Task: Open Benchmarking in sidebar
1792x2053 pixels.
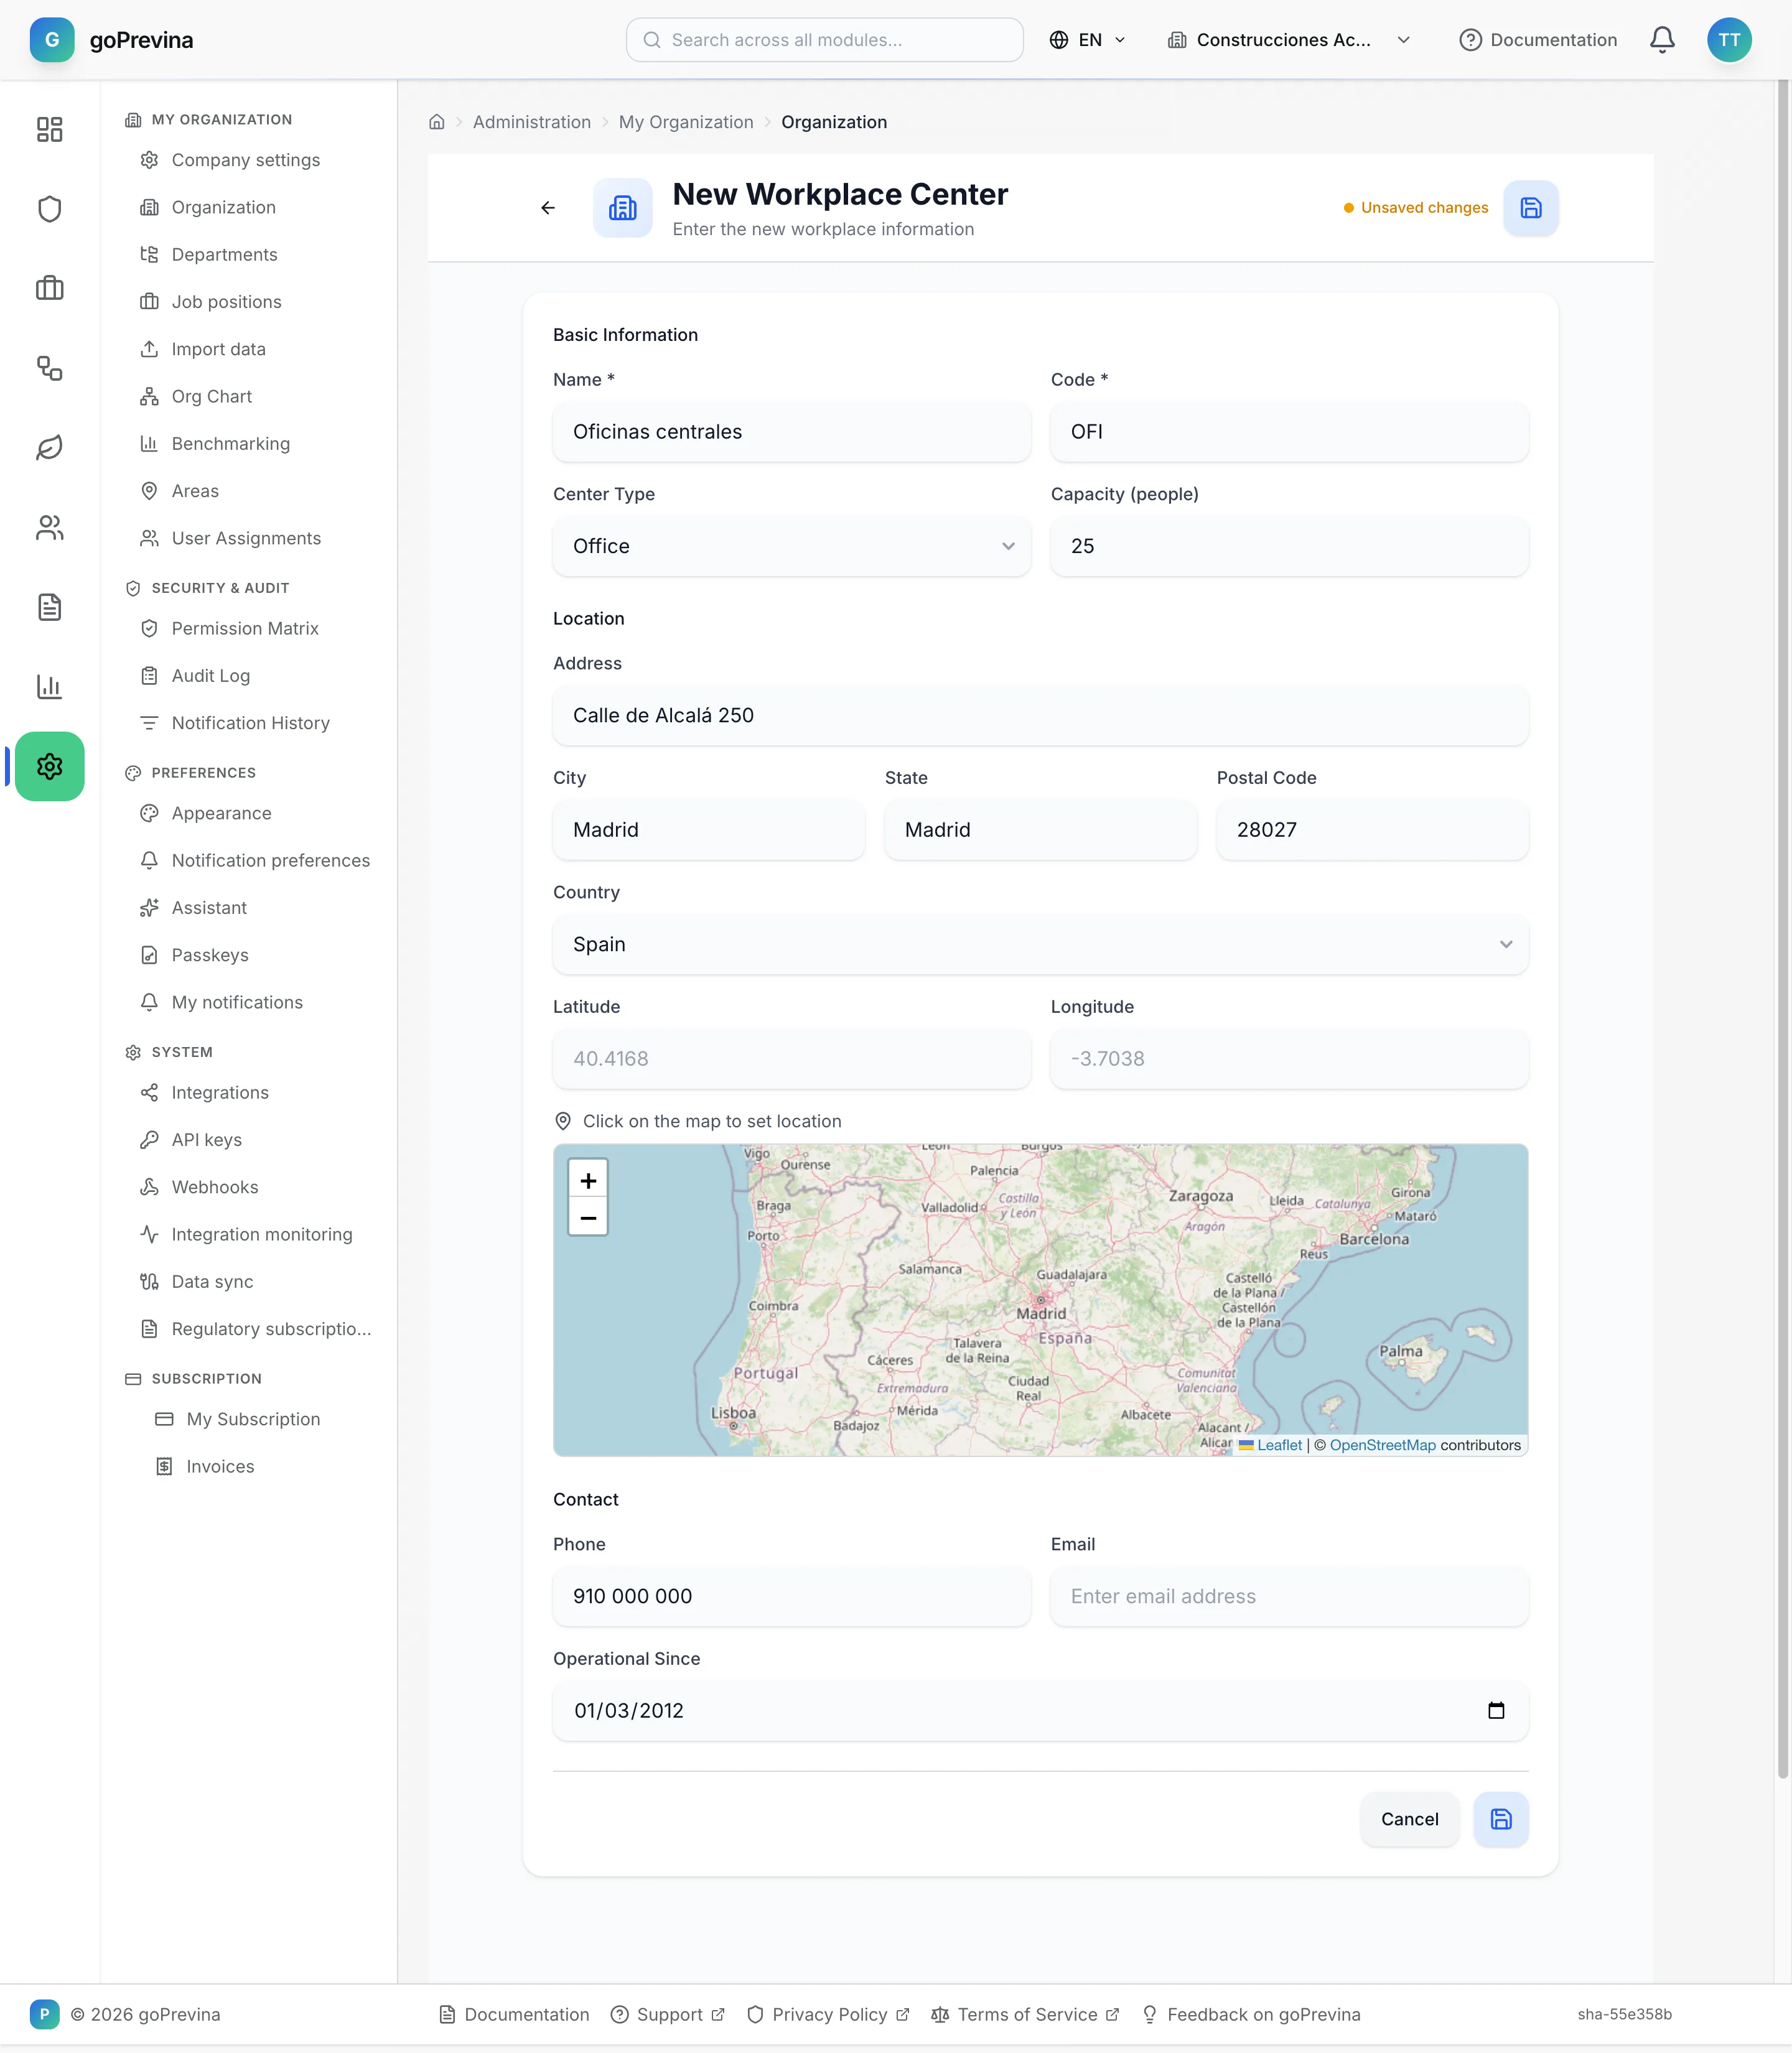Action: (231, 444)
